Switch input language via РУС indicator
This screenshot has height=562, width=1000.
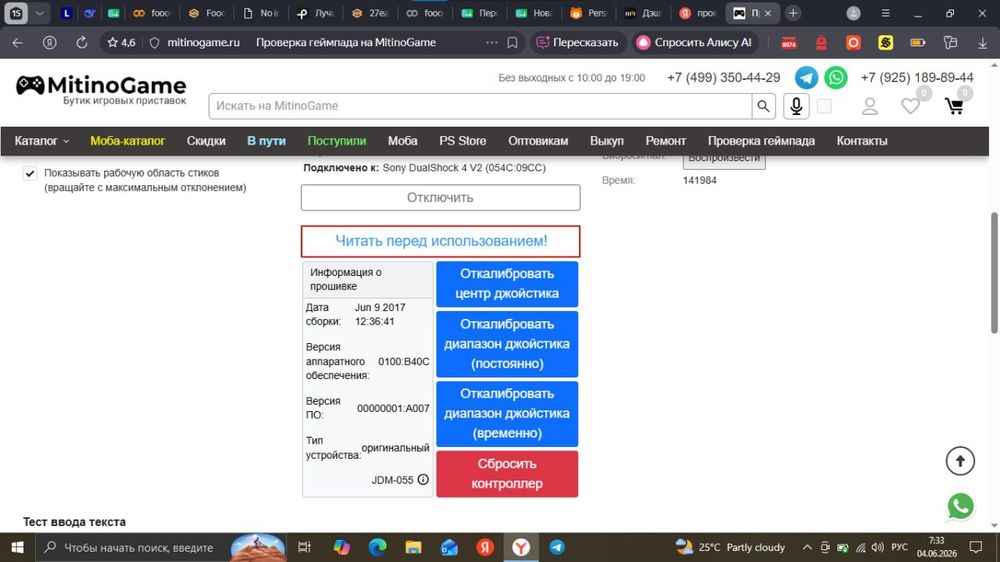pos(899,547)
